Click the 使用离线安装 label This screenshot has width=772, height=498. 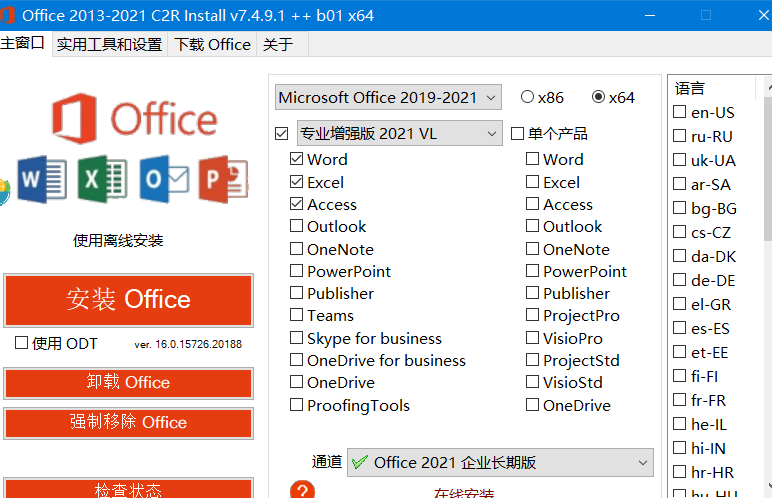click(x=118, y=240)
